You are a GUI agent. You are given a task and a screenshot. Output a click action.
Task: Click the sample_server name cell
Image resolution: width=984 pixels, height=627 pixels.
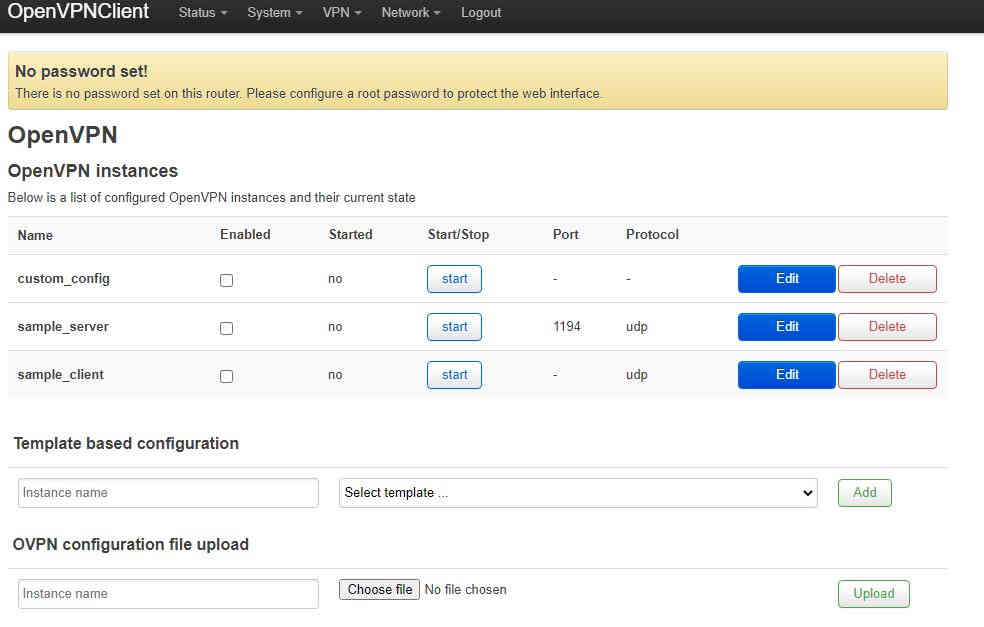click(x=63, y=327)
